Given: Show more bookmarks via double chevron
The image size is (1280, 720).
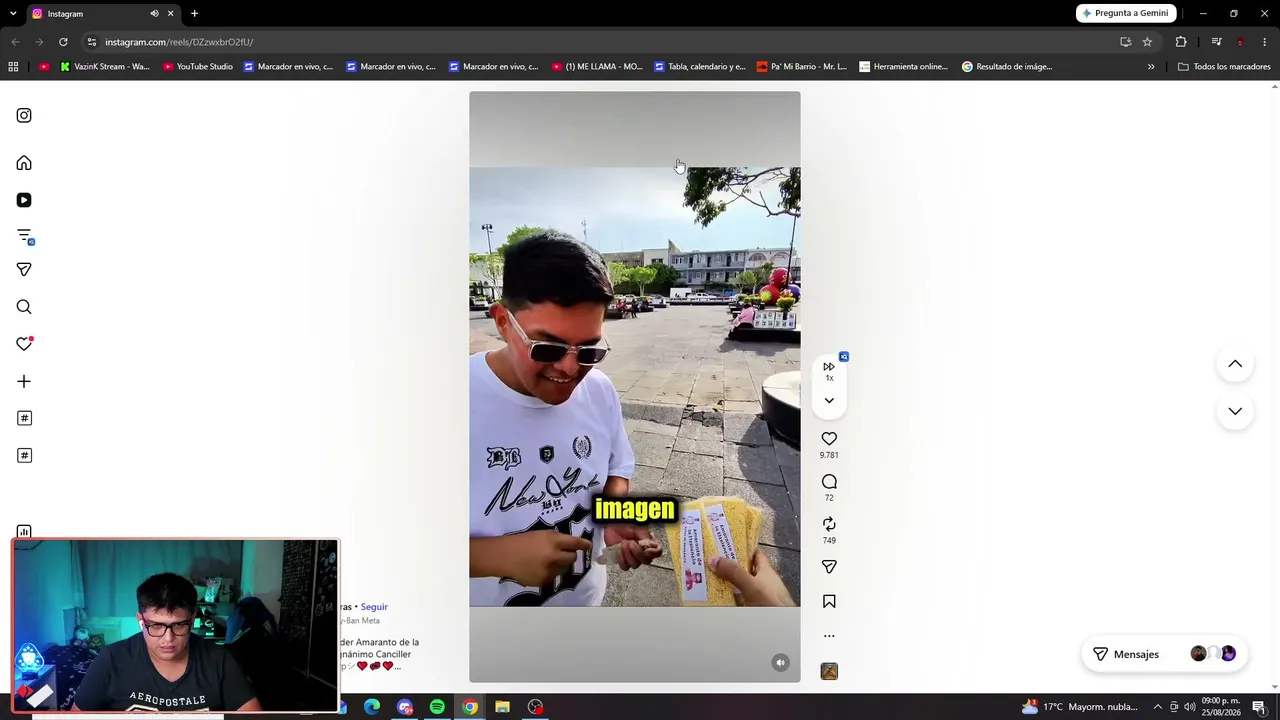Looking at the screenshot, I should click(1151, 67).
